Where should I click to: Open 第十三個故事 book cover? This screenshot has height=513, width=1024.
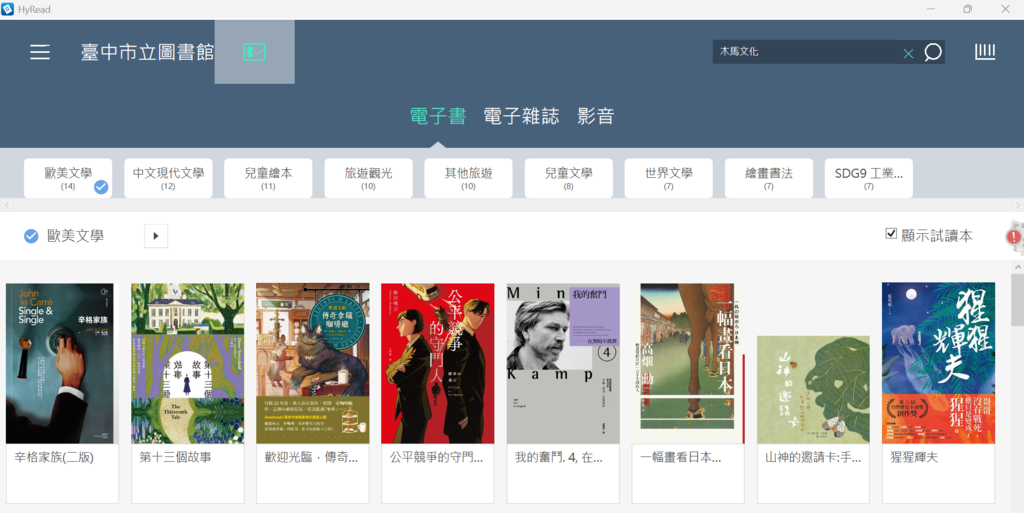pos(187,364)
